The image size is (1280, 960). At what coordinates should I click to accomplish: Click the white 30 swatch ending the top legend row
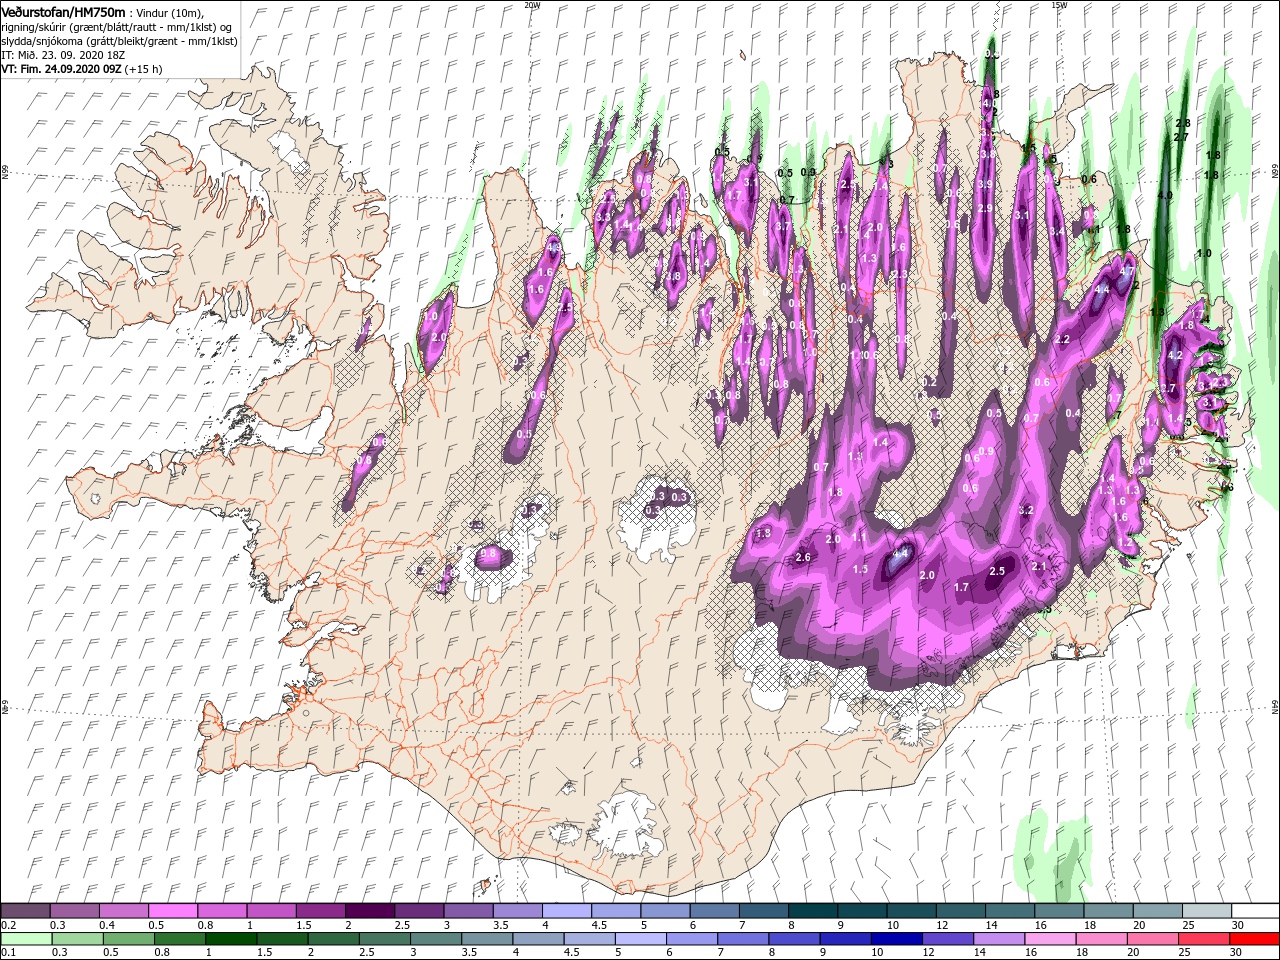[x=1256, y=910]
